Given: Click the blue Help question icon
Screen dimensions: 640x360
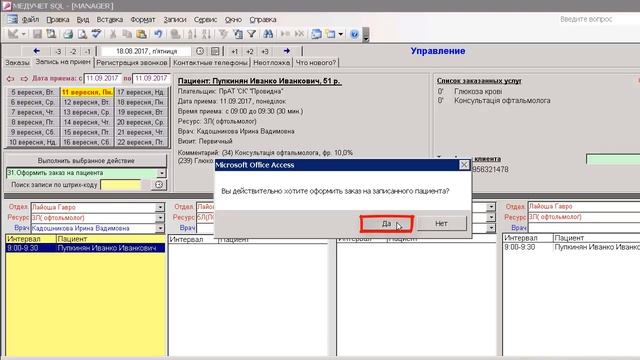Looking at the screenshot, I should (x=354, y=34).
